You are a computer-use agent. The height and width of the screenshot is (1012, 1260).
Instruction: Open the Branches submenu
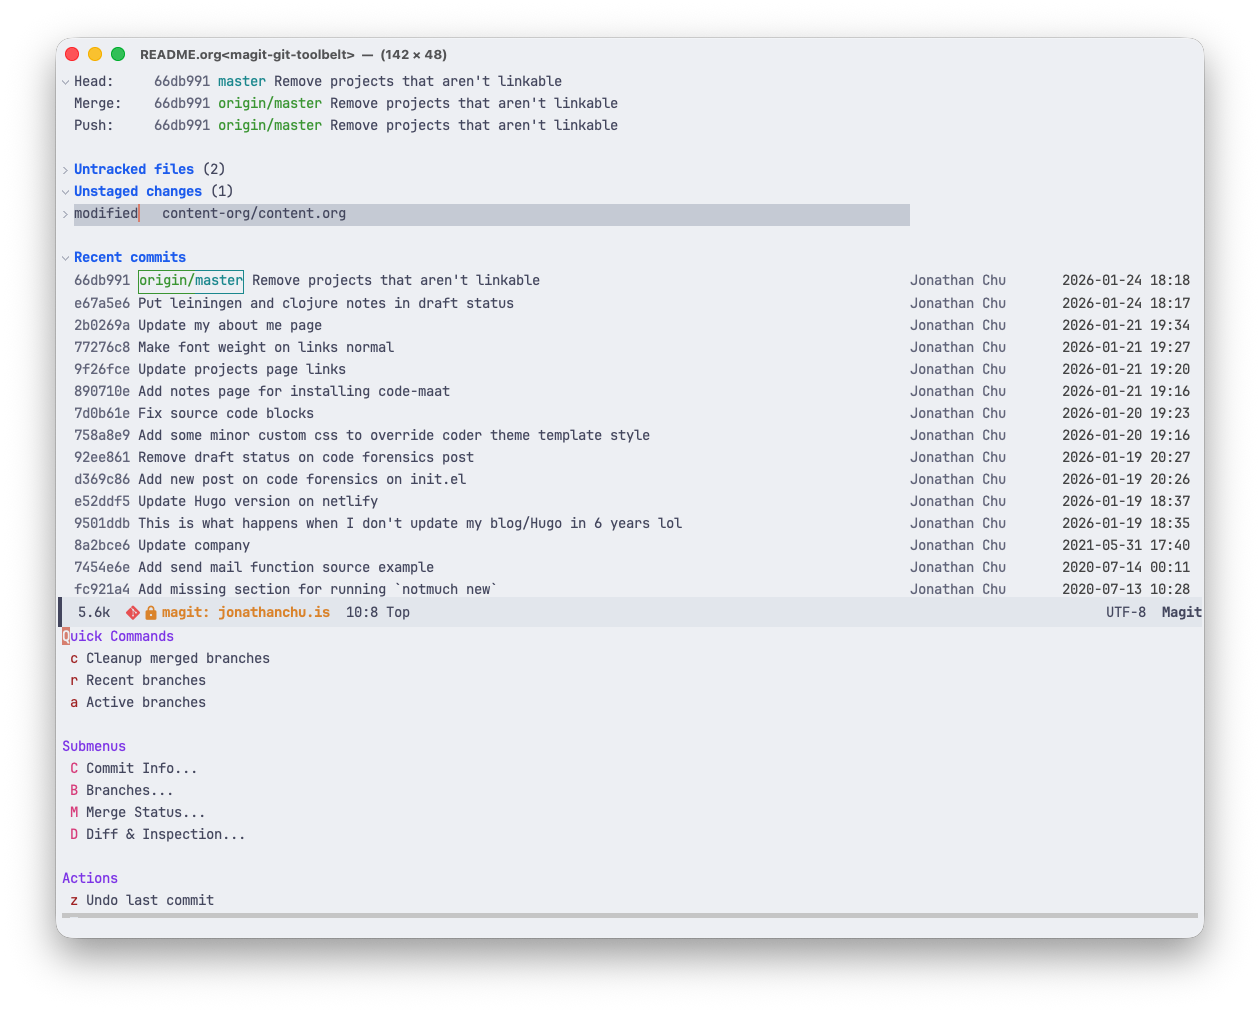click(x=129, y=790)
